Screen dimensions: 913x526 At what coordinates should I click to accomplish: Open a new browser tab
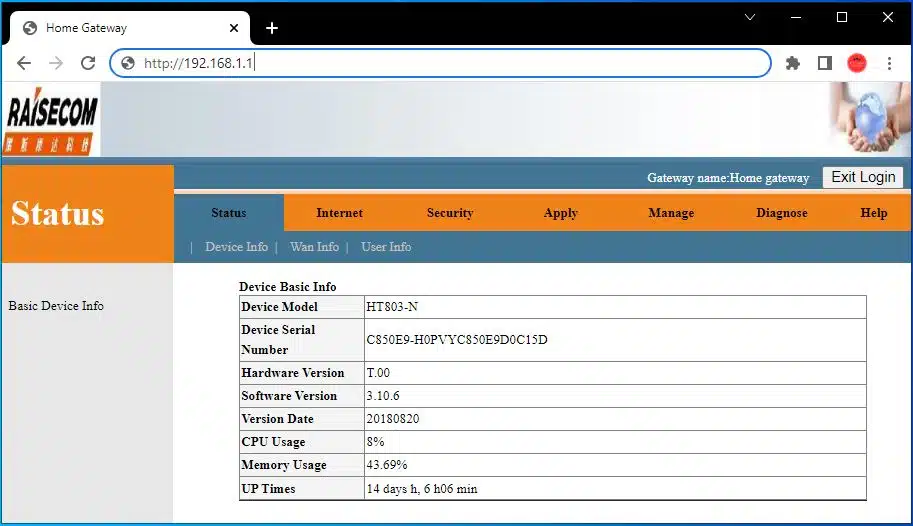[x=272, y=28]
